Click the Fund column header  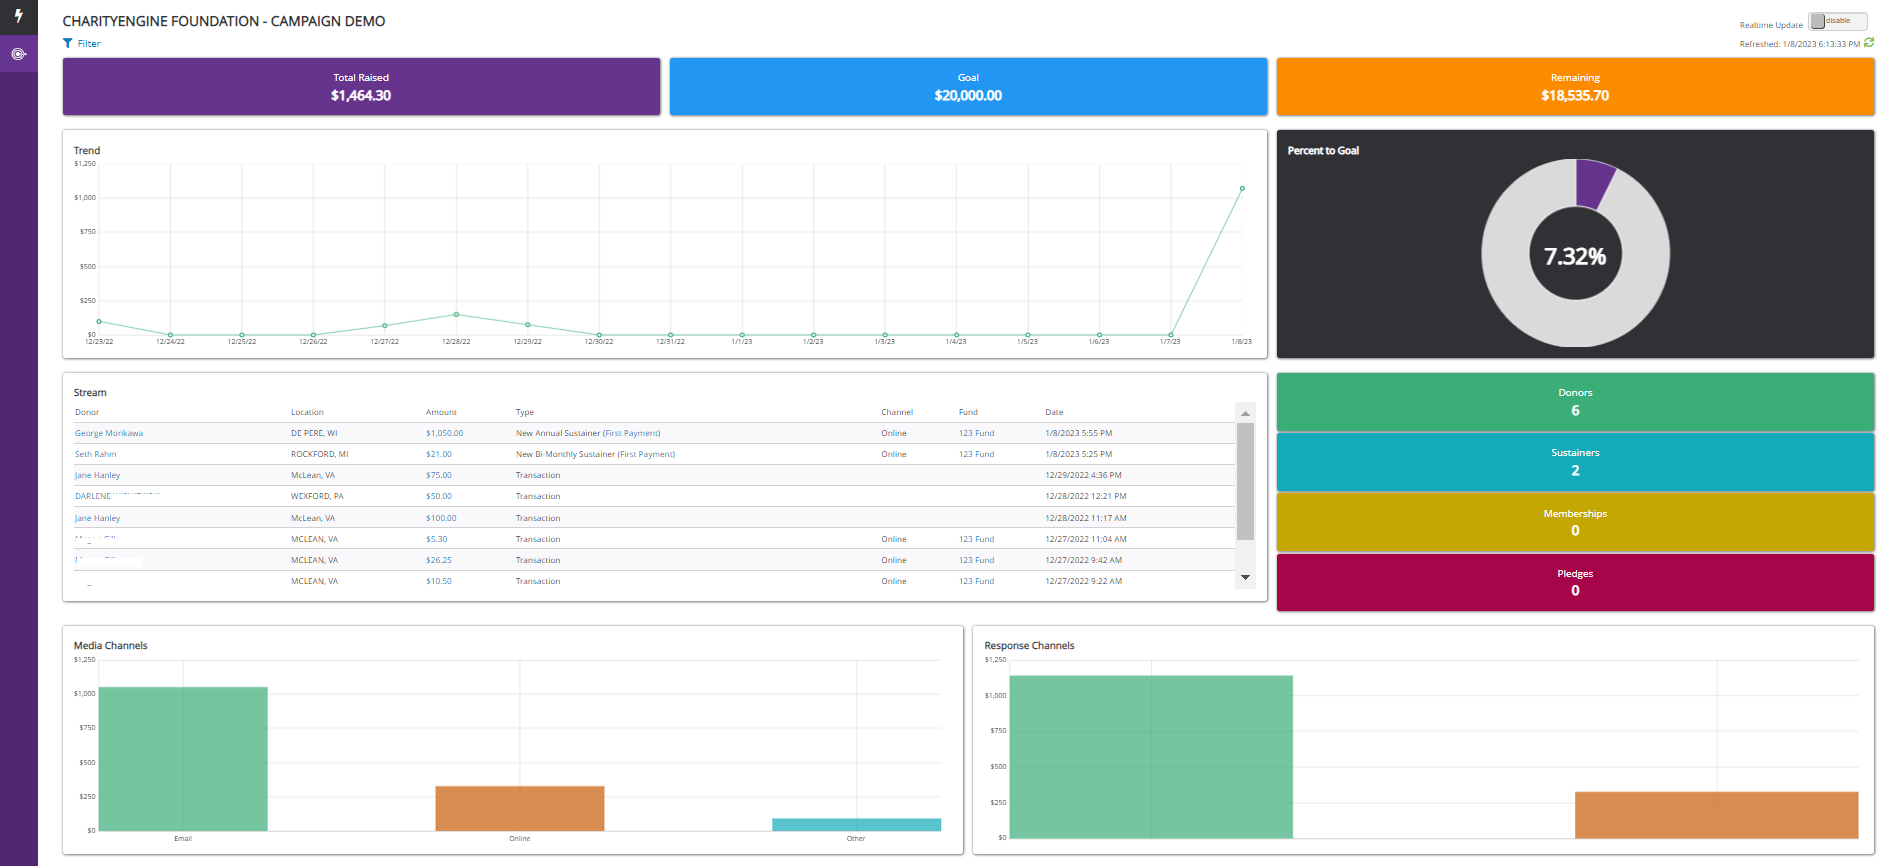click(x=968, y=412)
